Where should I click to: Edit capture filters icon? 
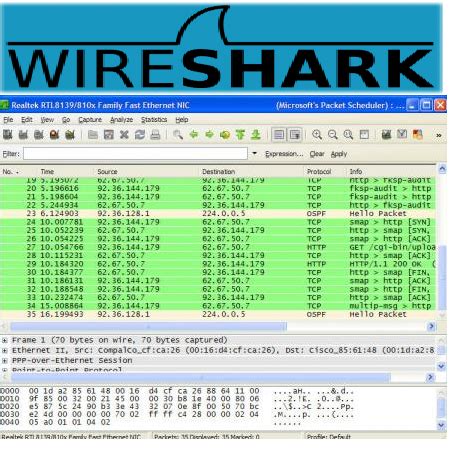[x=386, y=135]
